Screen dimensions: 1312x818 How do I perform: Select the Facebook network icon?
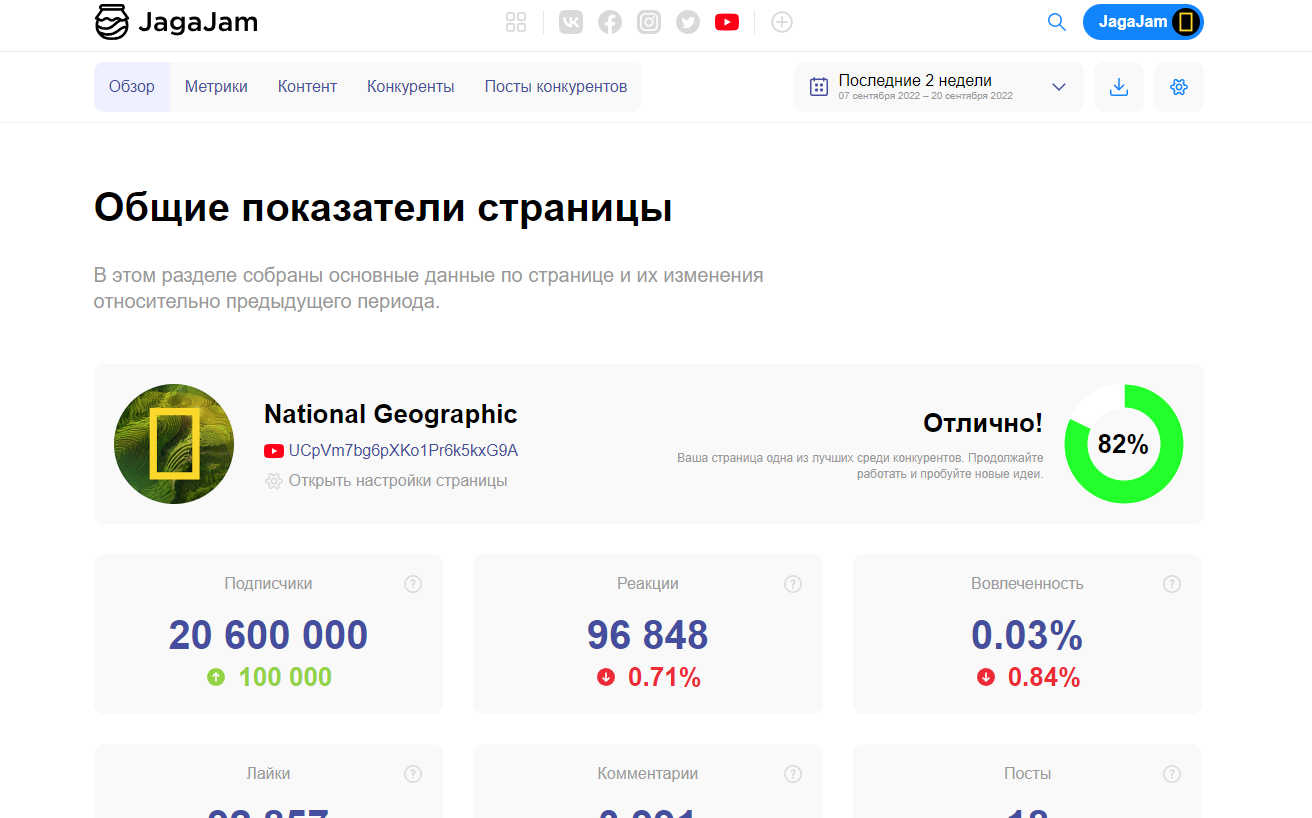click(x=609, y=21)
